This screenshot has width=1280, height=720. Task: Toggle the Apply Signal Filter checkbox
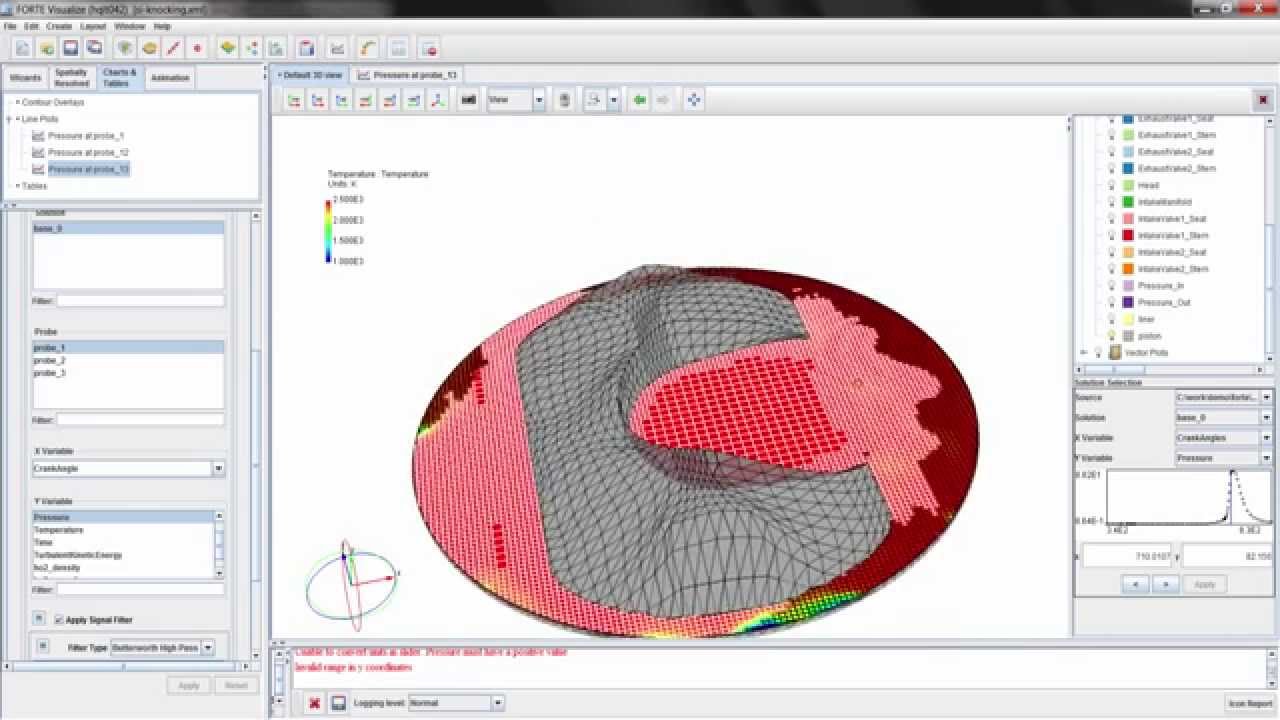59,620
